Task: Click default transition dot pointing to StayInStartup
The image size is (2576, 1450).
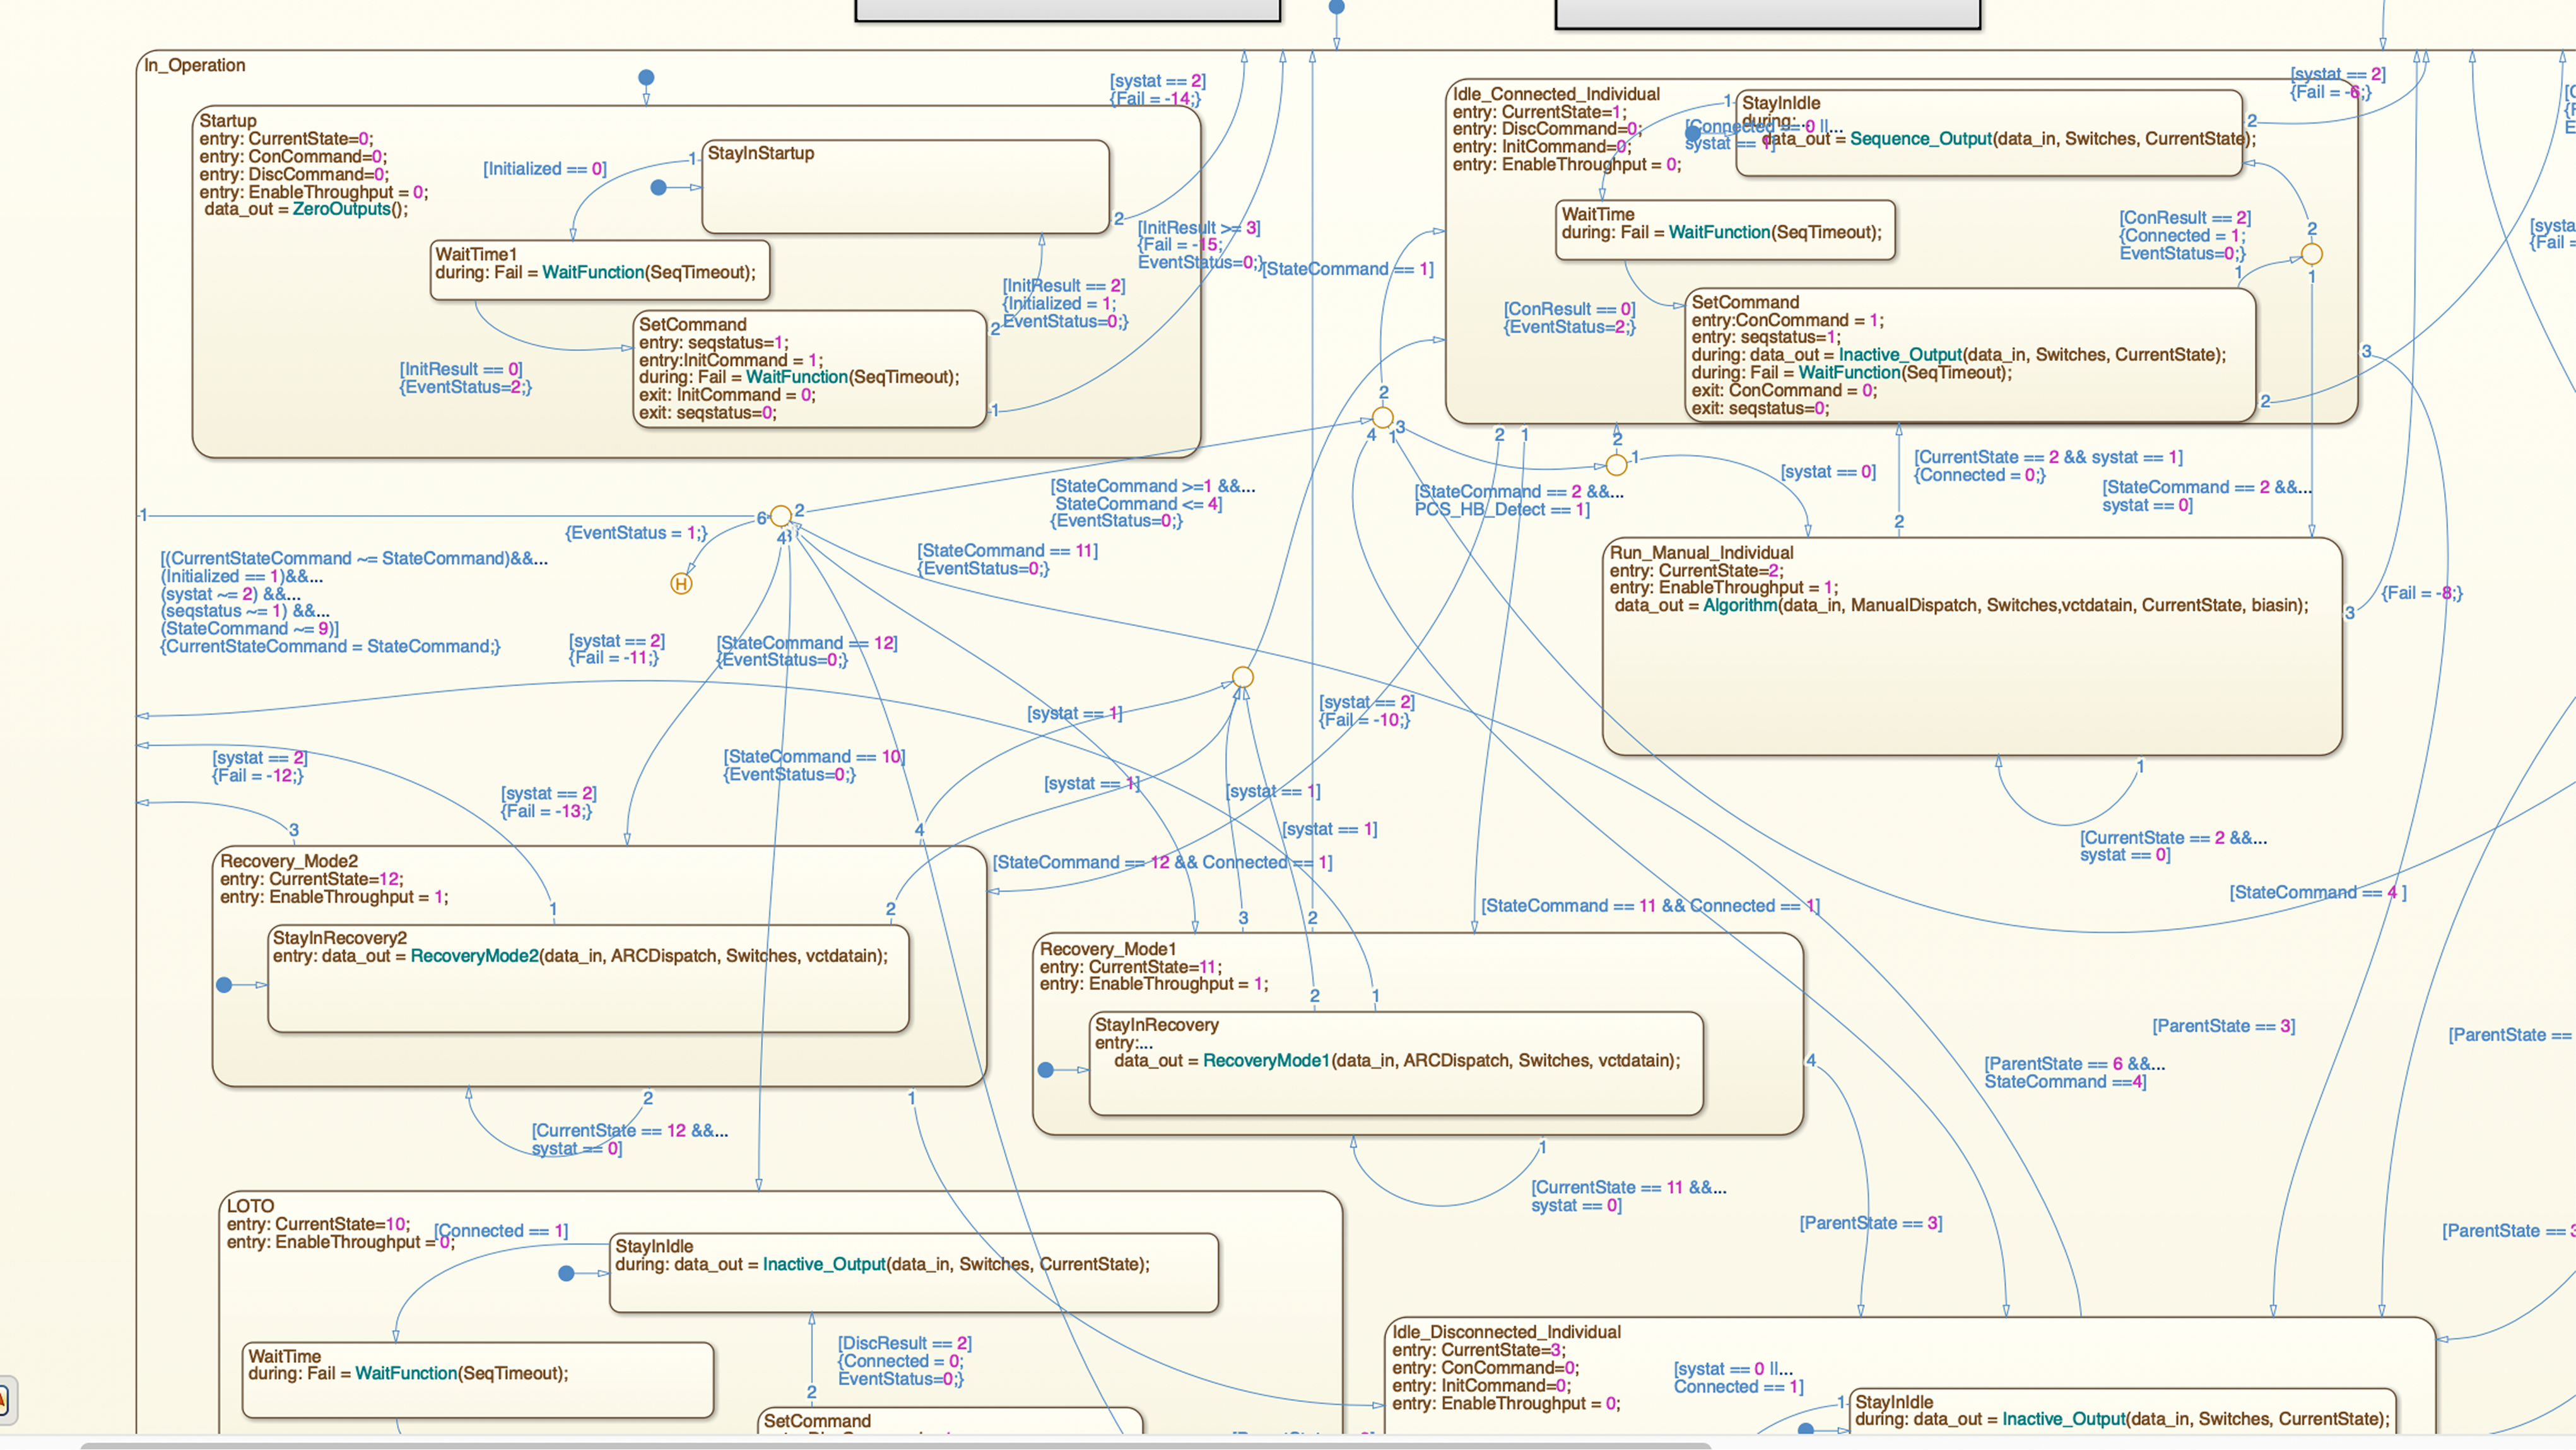Action: (658, 187)
